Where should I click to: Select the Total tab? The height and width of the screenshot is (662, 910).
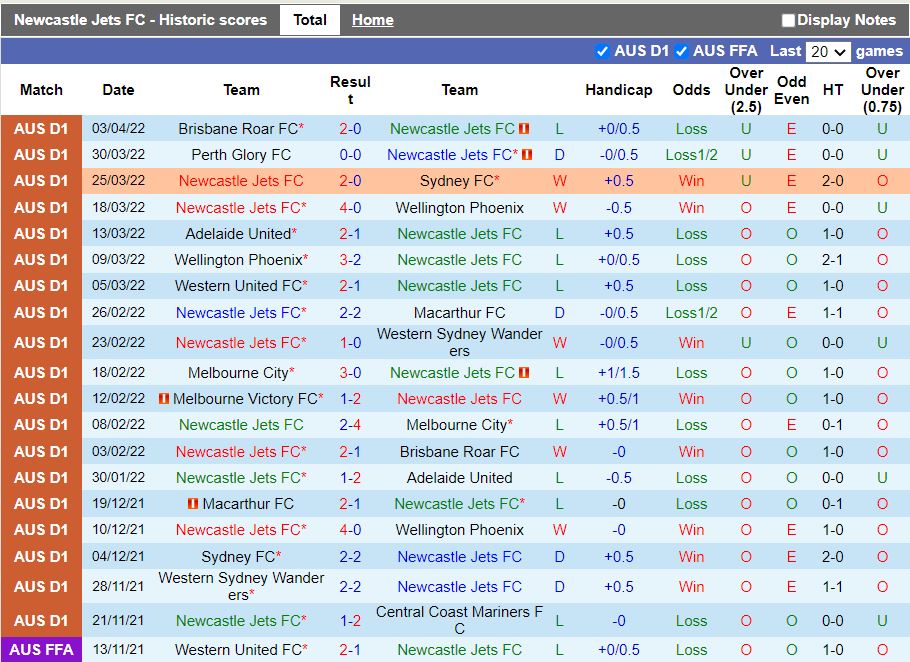(x=309, y=19)
